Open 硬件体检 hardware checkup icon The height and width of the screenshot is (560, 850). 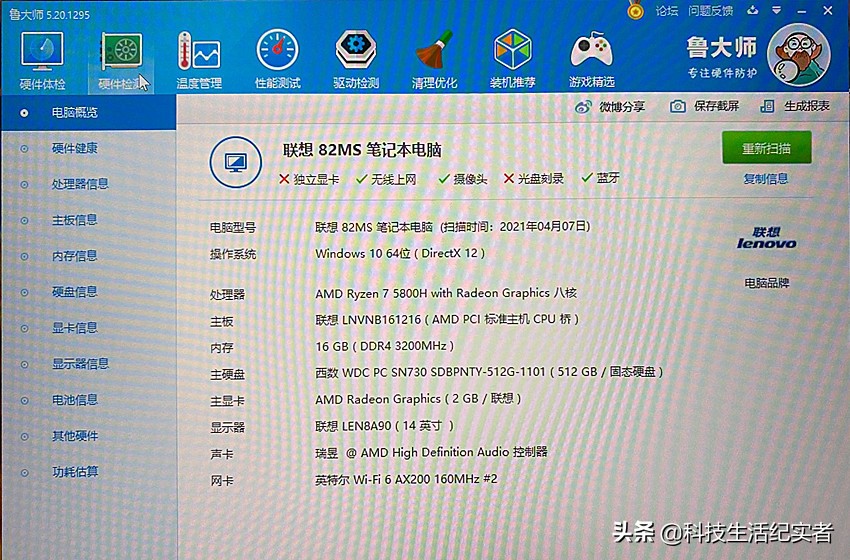42,61
